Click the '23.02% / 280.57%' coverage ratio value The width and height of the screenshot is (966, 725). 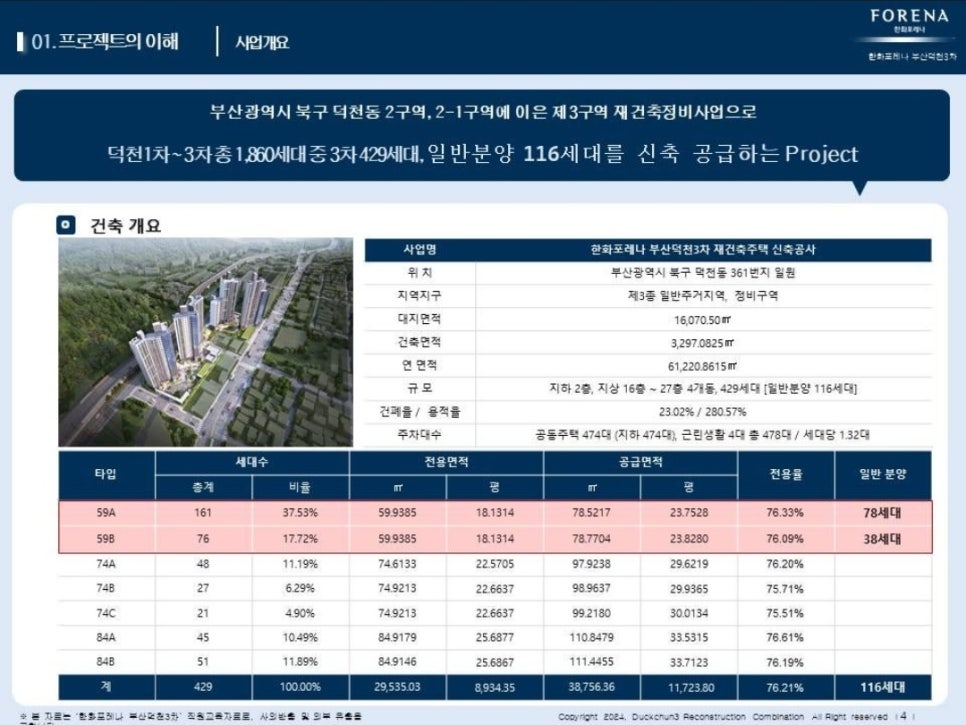coord(703,412)
